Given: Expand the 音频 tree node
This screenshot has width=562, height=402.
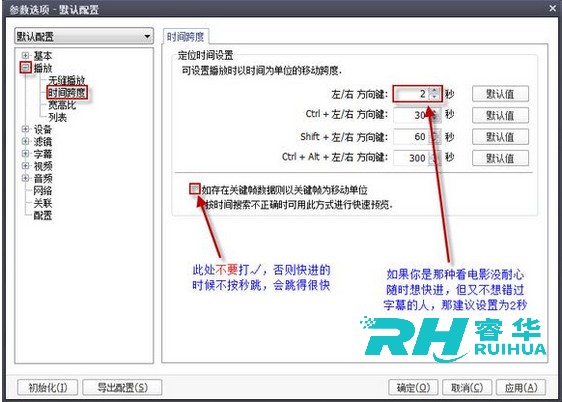Looking at the screenshot, I should 25,178.
